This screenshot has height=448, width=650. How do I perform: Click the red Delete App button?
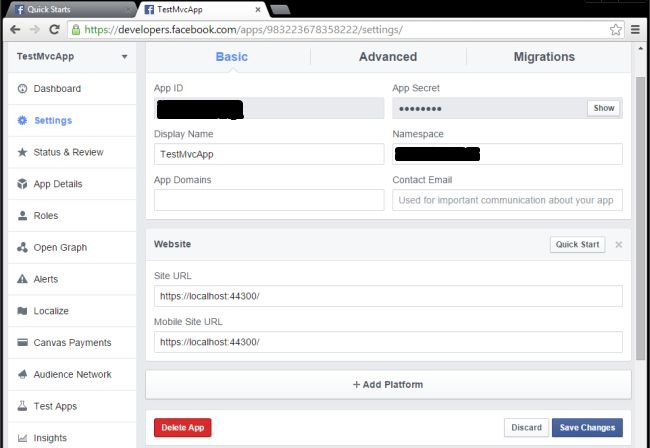pos(182,427)
